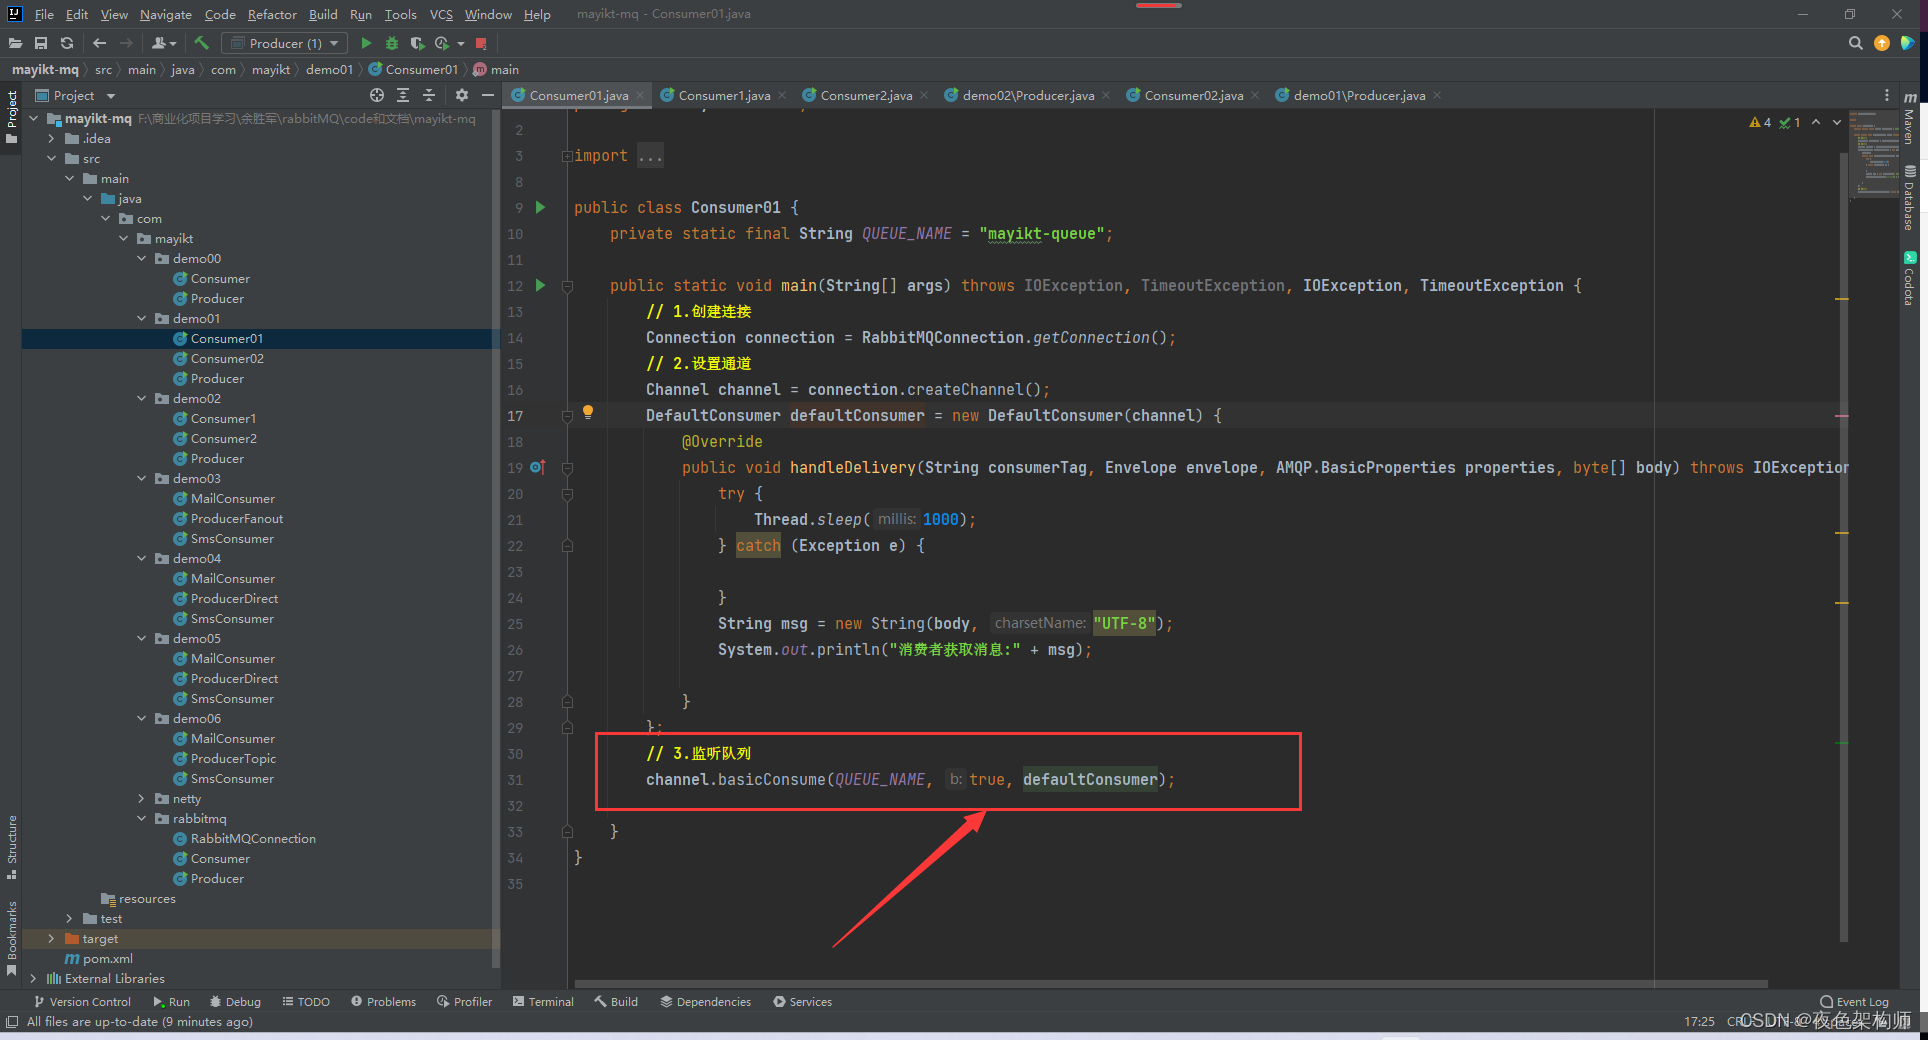Toggle the Bookmarks side panel
The height and width of the screenshot is (1040, 1928).
12,938
